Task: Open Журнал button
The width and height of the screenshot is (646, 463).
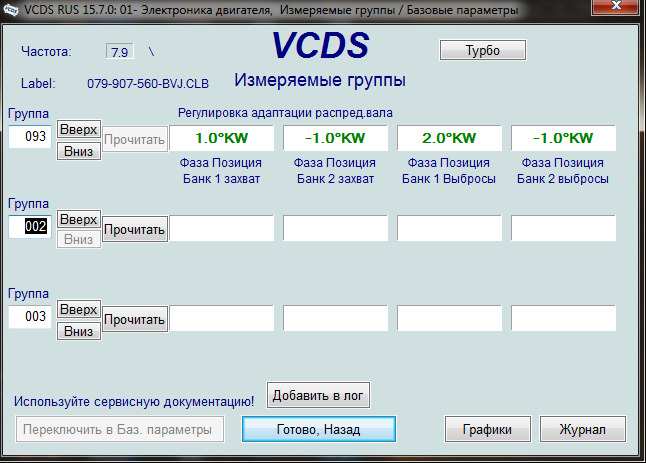Action: 583,429
